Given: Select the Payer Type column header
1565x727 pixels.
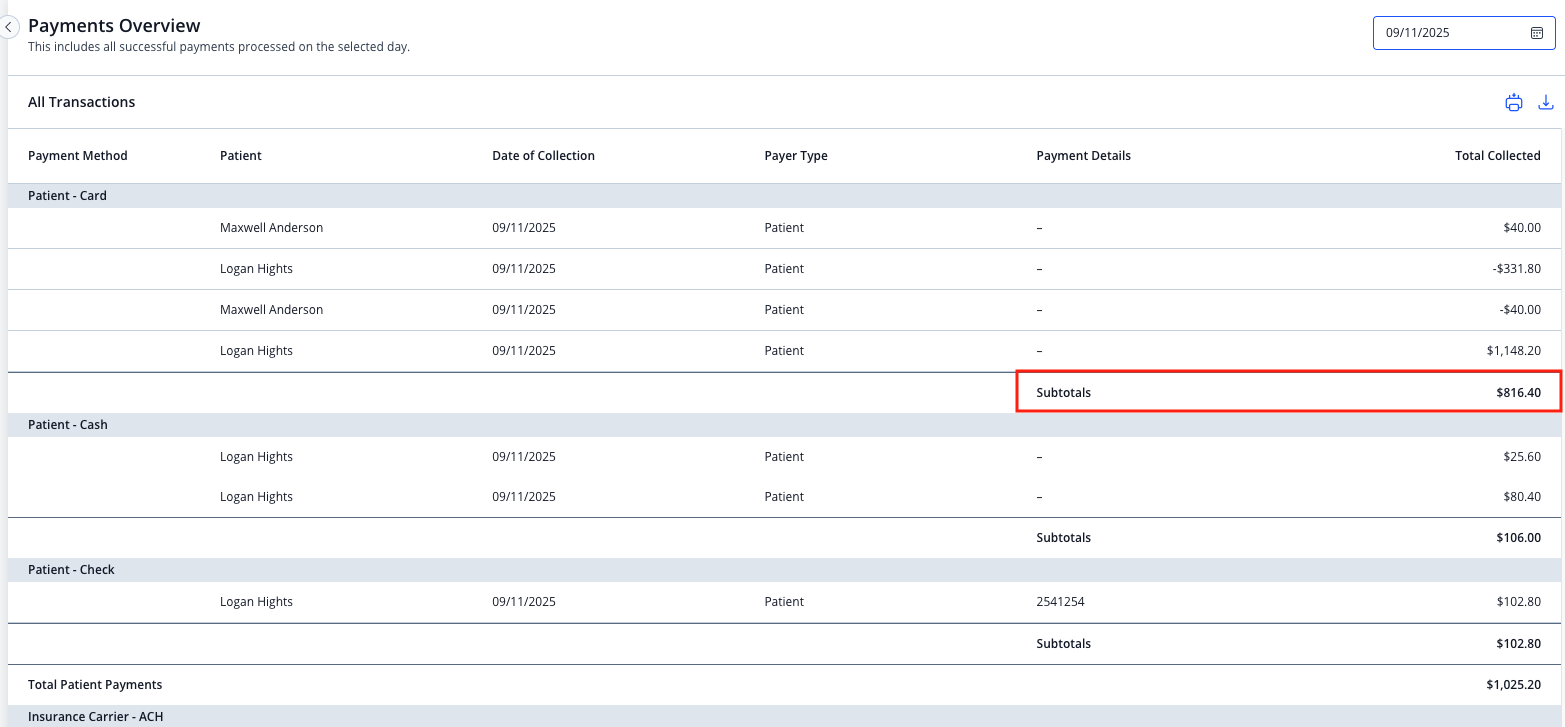Looking at the screenshot, I should (x=796, y=156).
